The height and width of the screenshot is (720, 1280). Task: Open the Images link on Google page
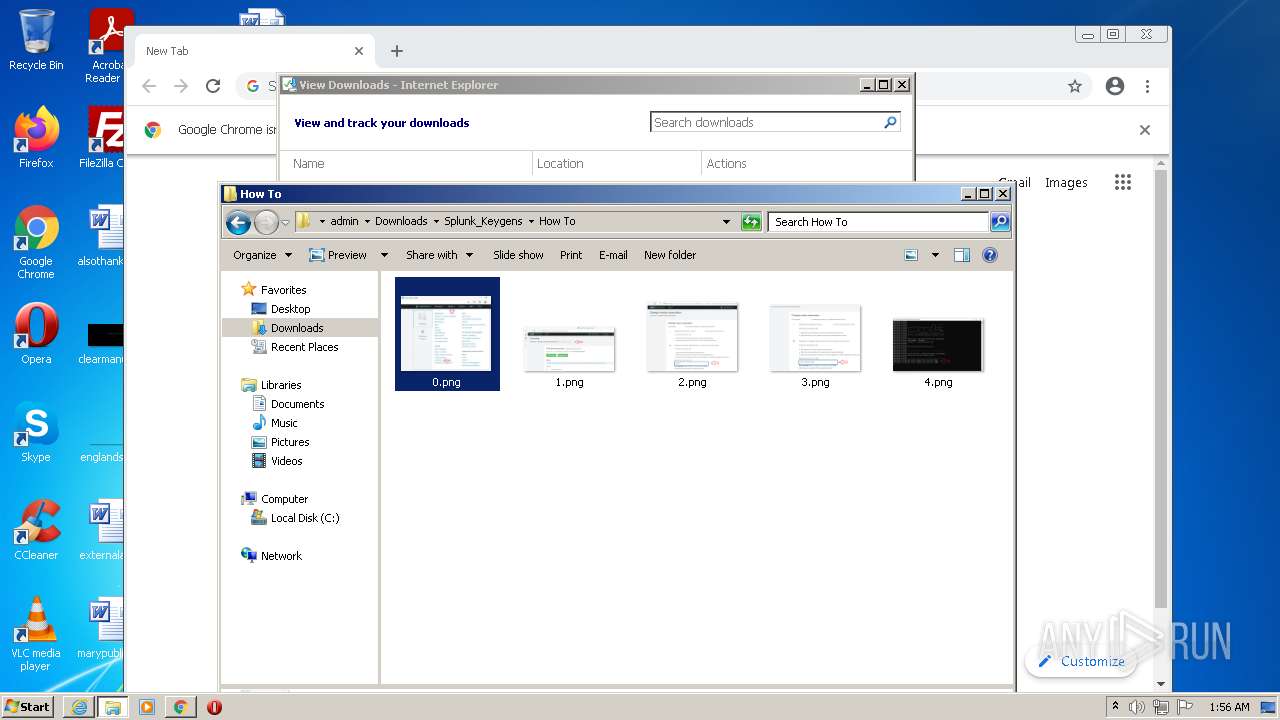[x=1066, y=183]
